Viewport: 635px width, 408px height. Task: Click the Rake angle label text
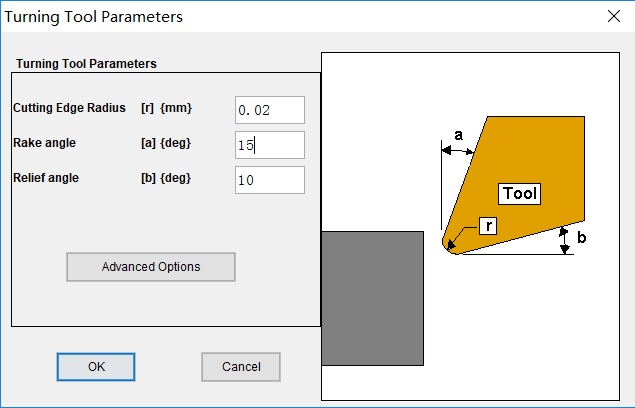coord(44,143)
